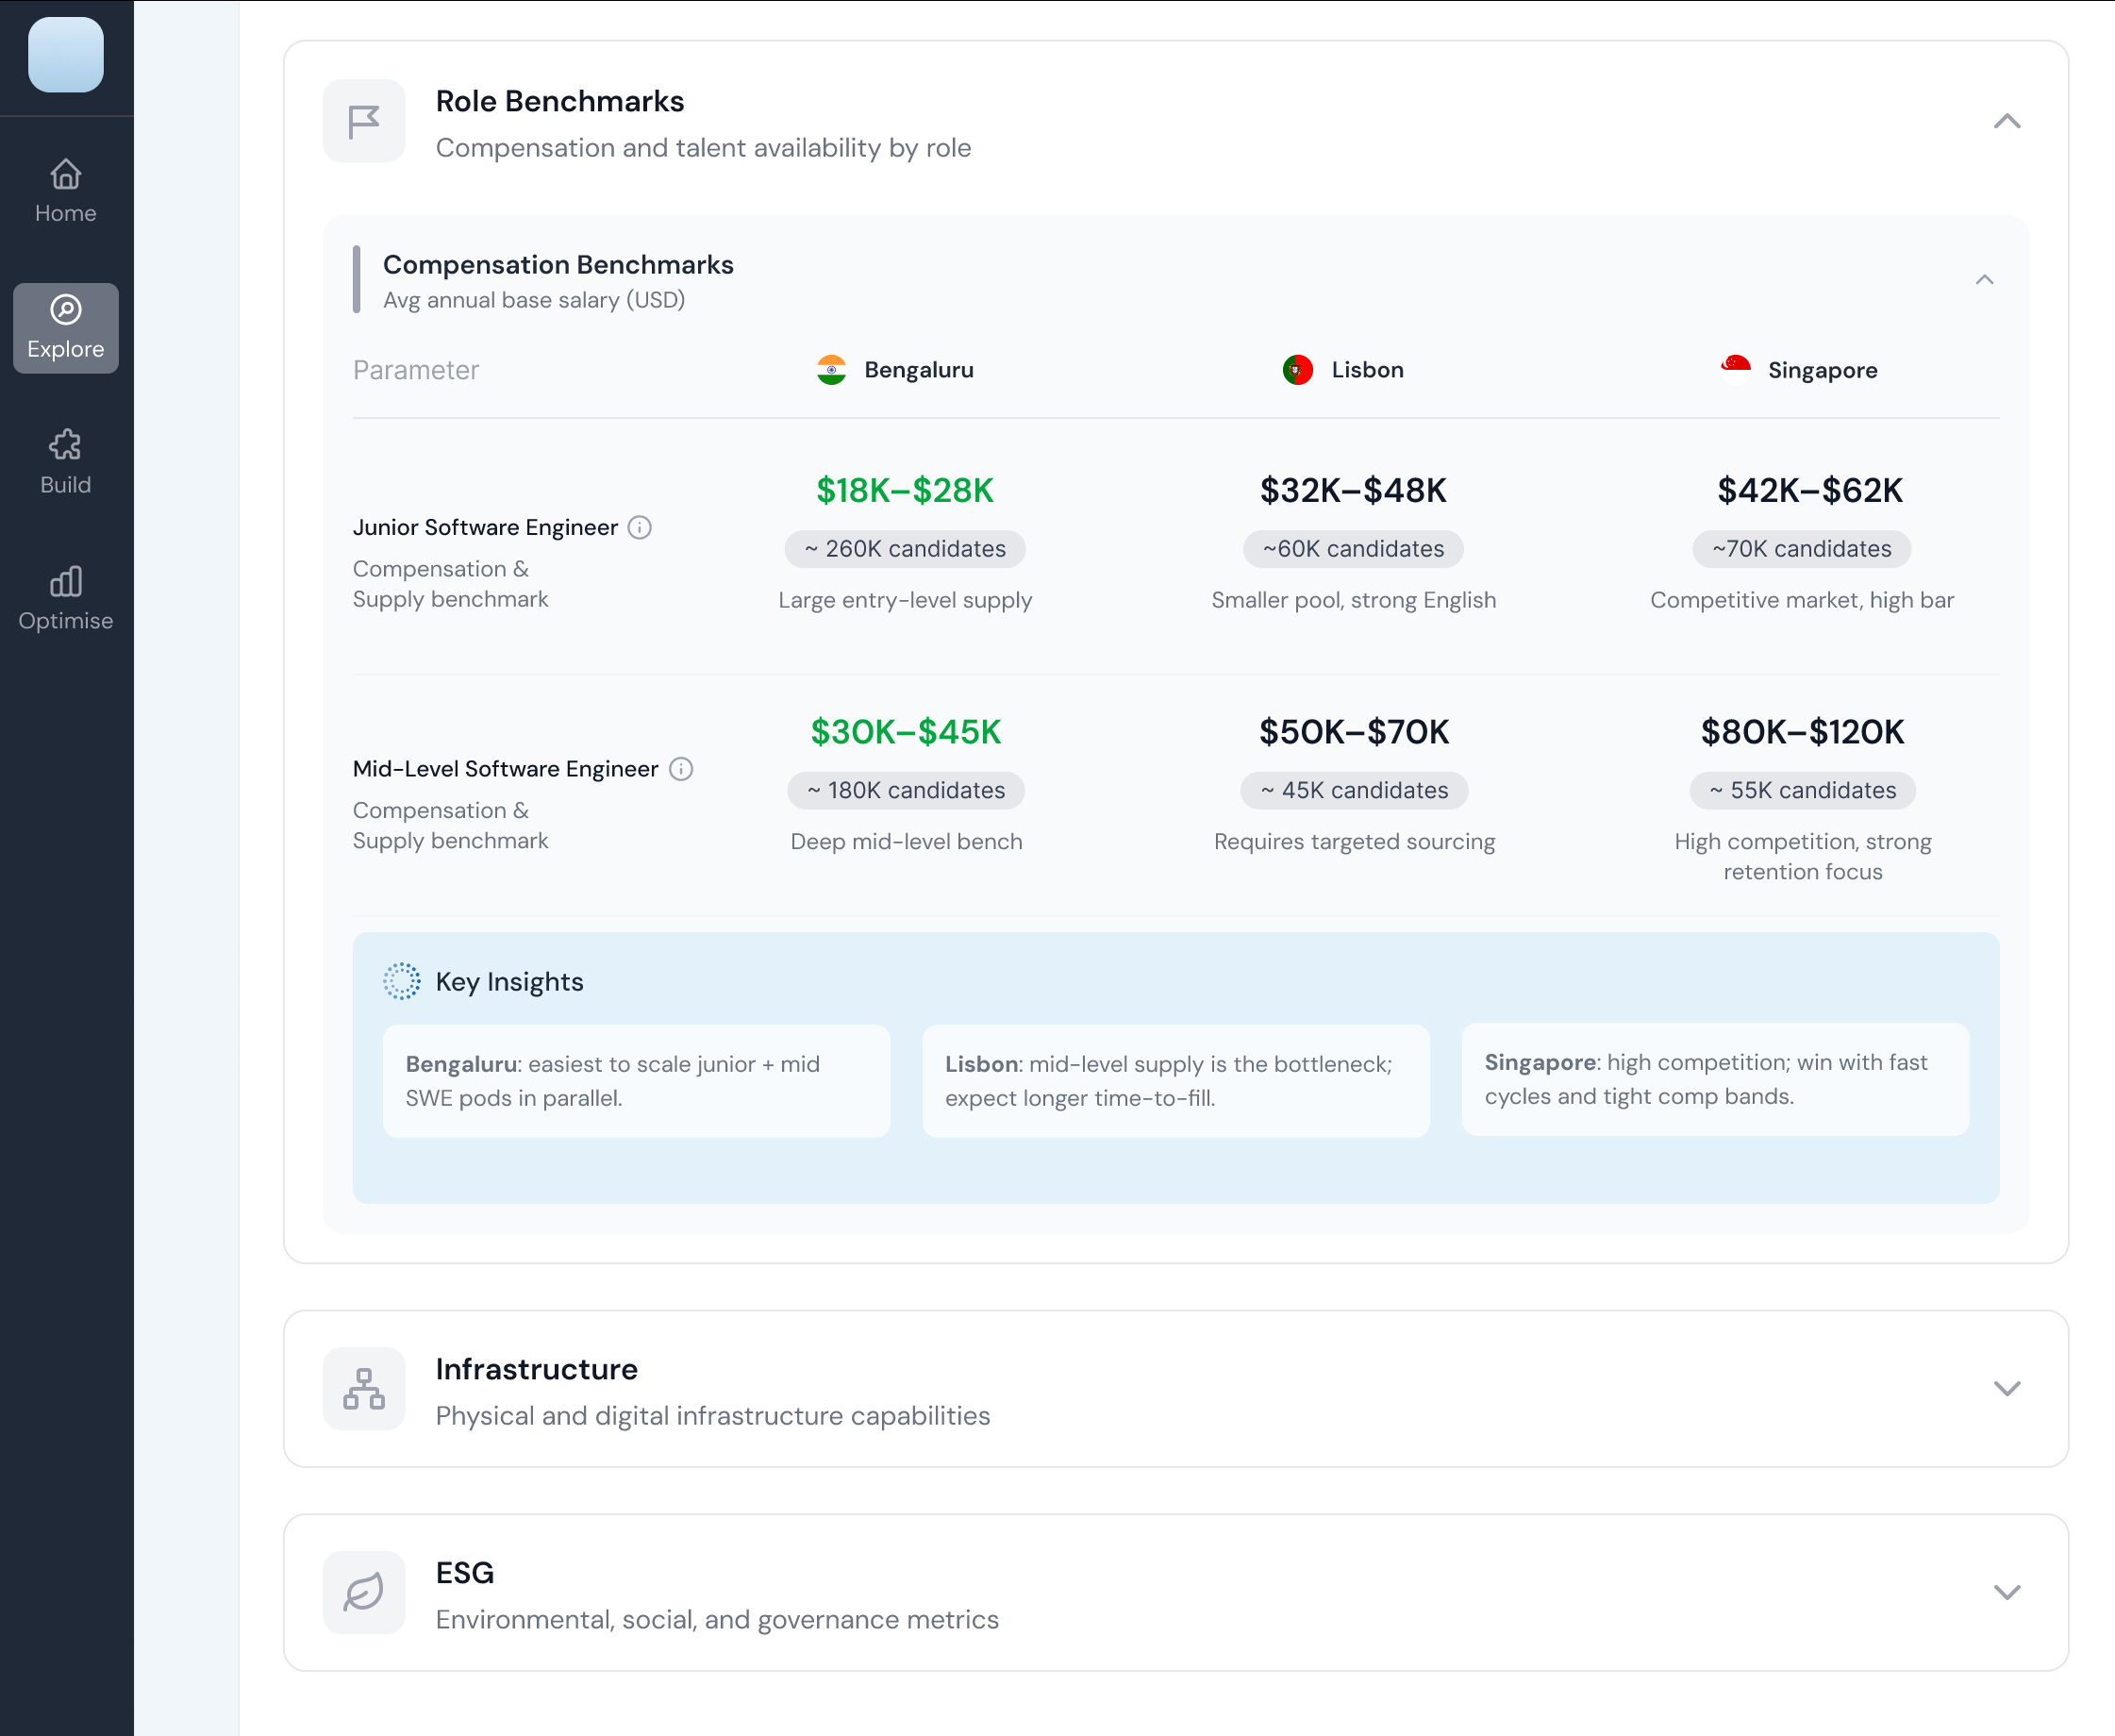
Task: Click the Singapore column header
Action: [x=1799, y=370]
